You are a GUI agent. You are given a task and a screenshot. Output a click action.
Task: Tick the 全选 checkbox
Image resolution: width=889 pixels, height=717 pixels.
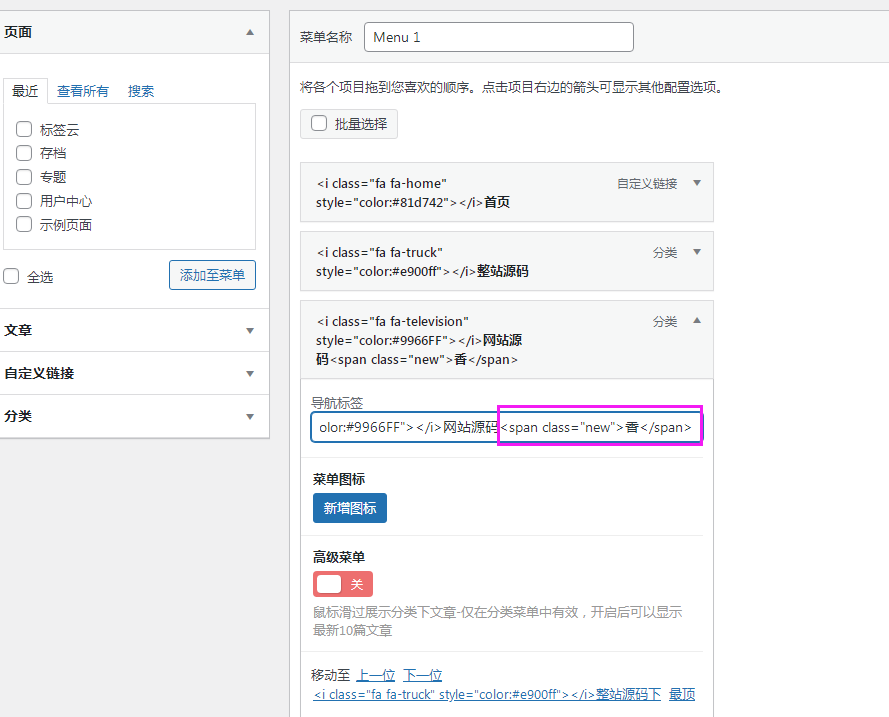pos(11,276)
